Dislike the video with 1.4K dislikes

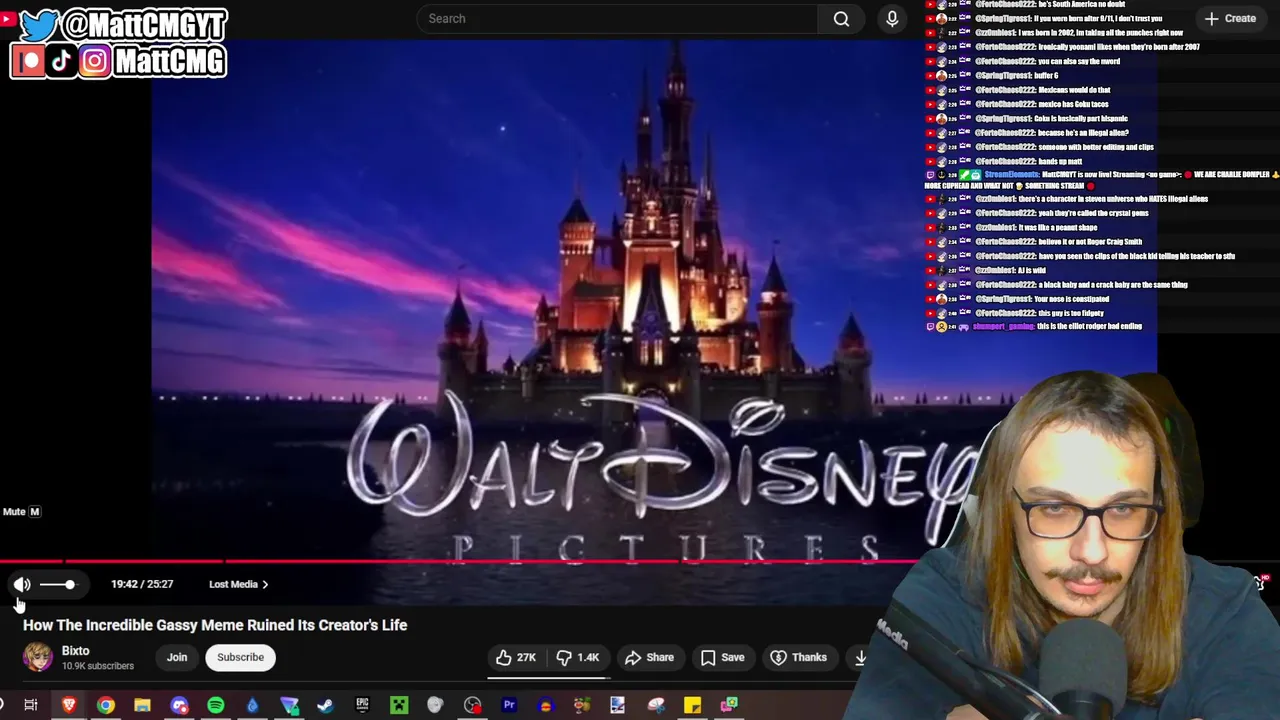tap(578, 657)
